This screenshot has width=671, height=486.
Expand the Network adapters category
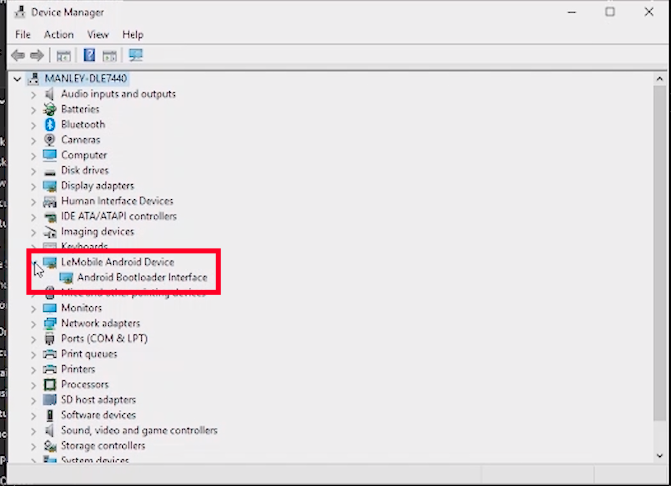coord(34,324)
